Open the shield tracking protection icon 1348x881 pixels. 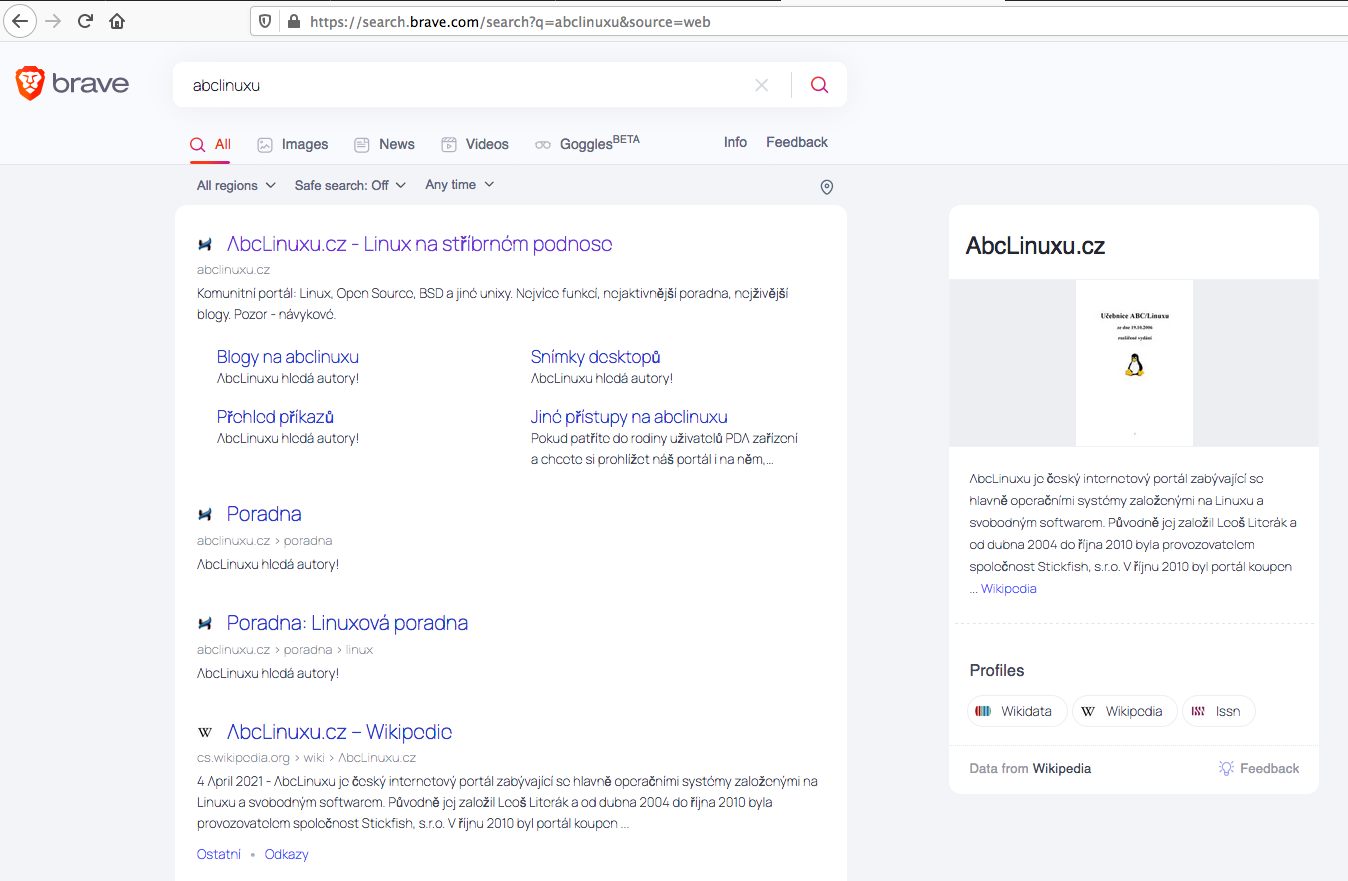click(265, 21)
